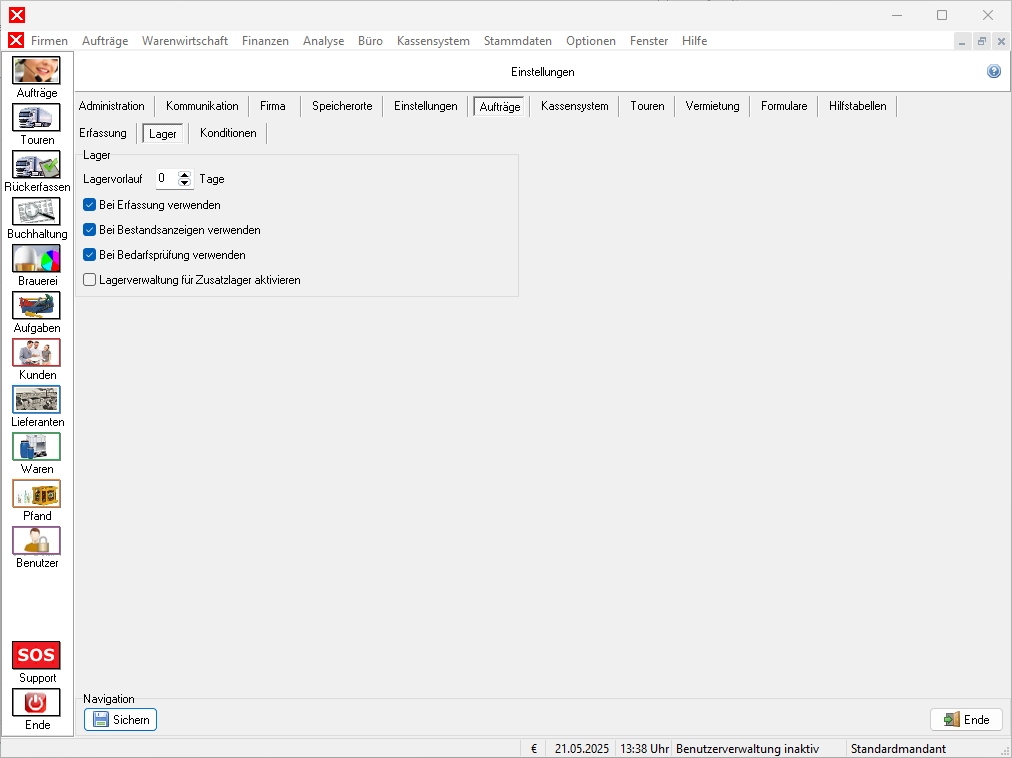Click into the Lagervorlauf value field

tap(165, 179)
